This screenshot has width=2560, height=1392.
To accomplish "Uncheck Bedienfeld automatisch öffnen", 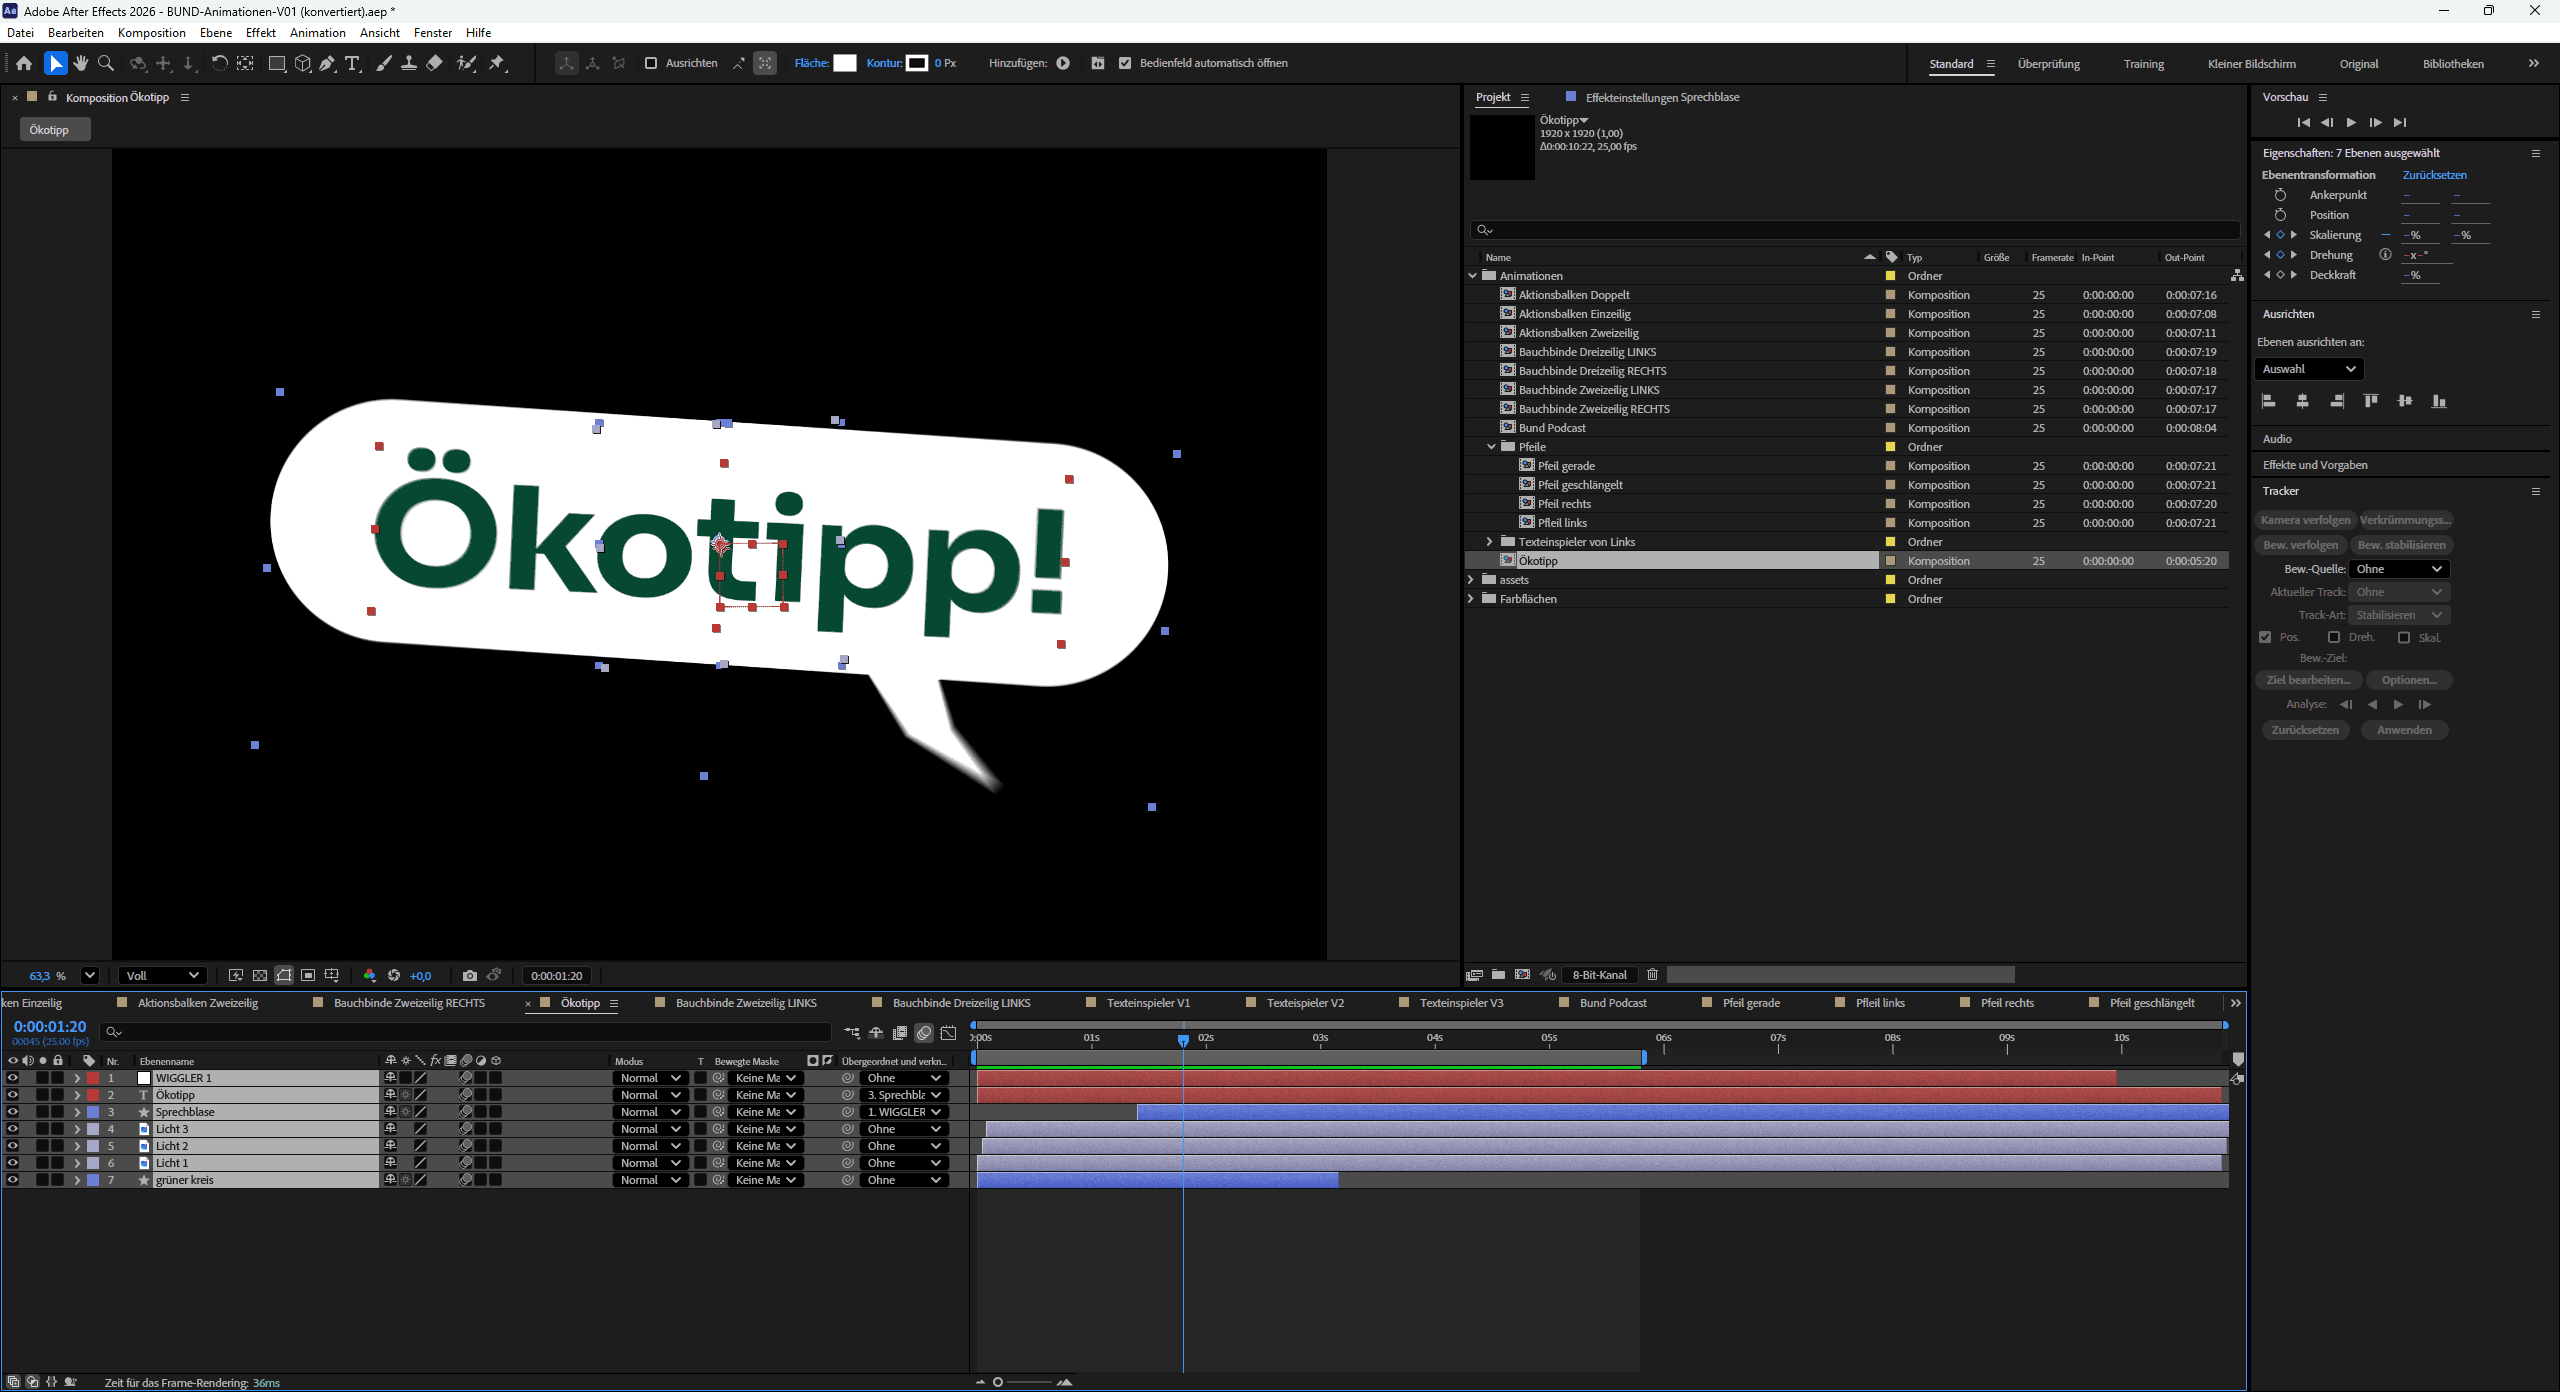I will point(1125,63).
